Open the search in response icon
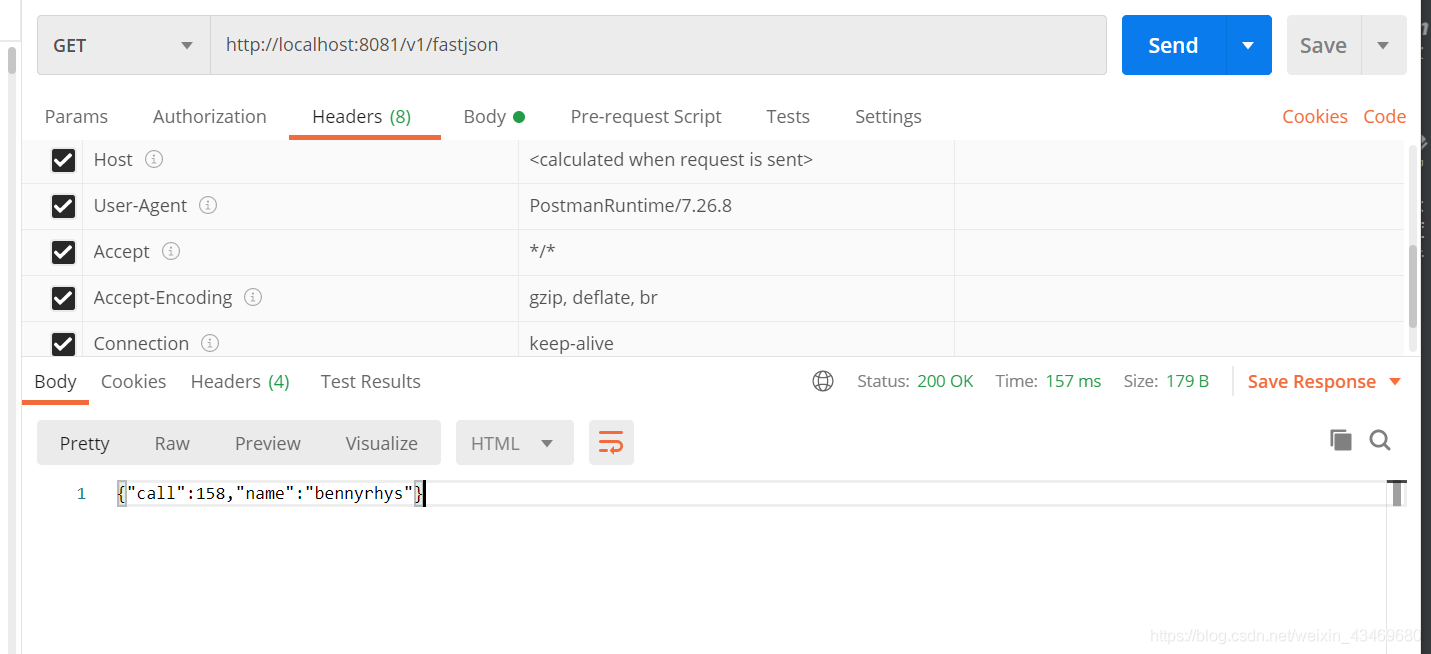The image size is (1431, 654). tap(1380, 440)
